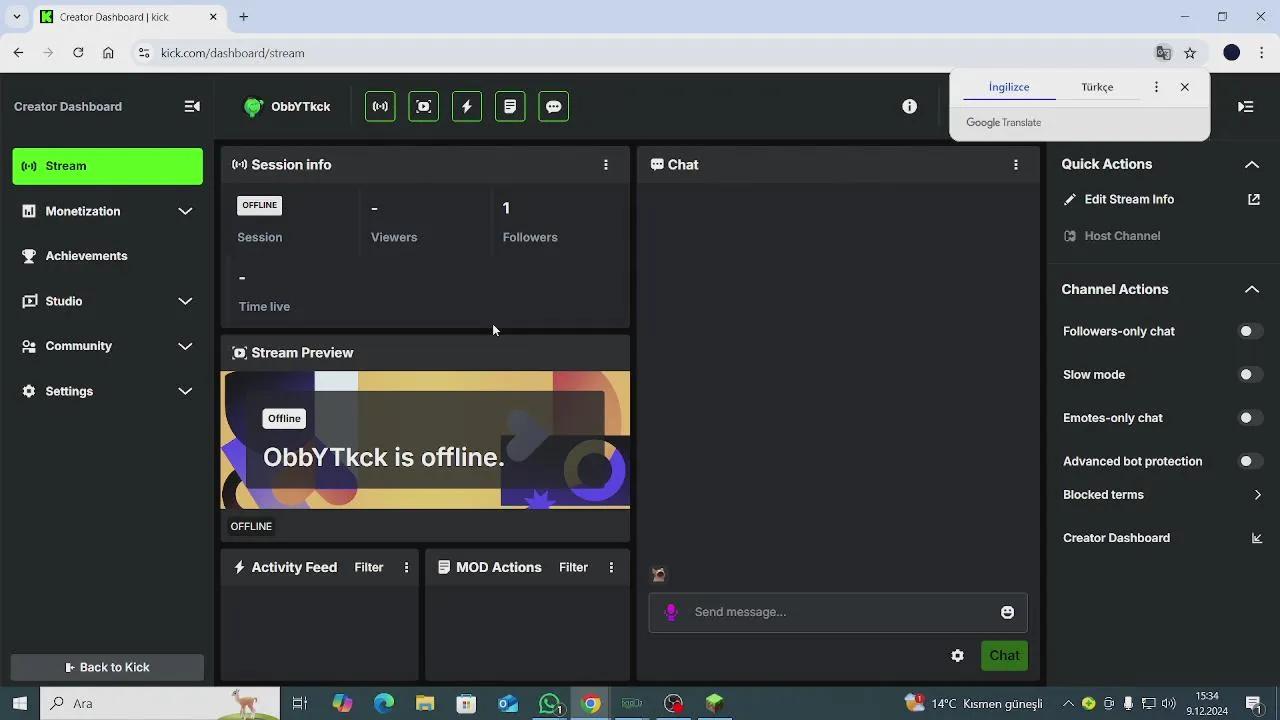The width and height of the screenshot is (1280, 720).
Task: Close the Google Translate popup
Action: pos(1185,87)
